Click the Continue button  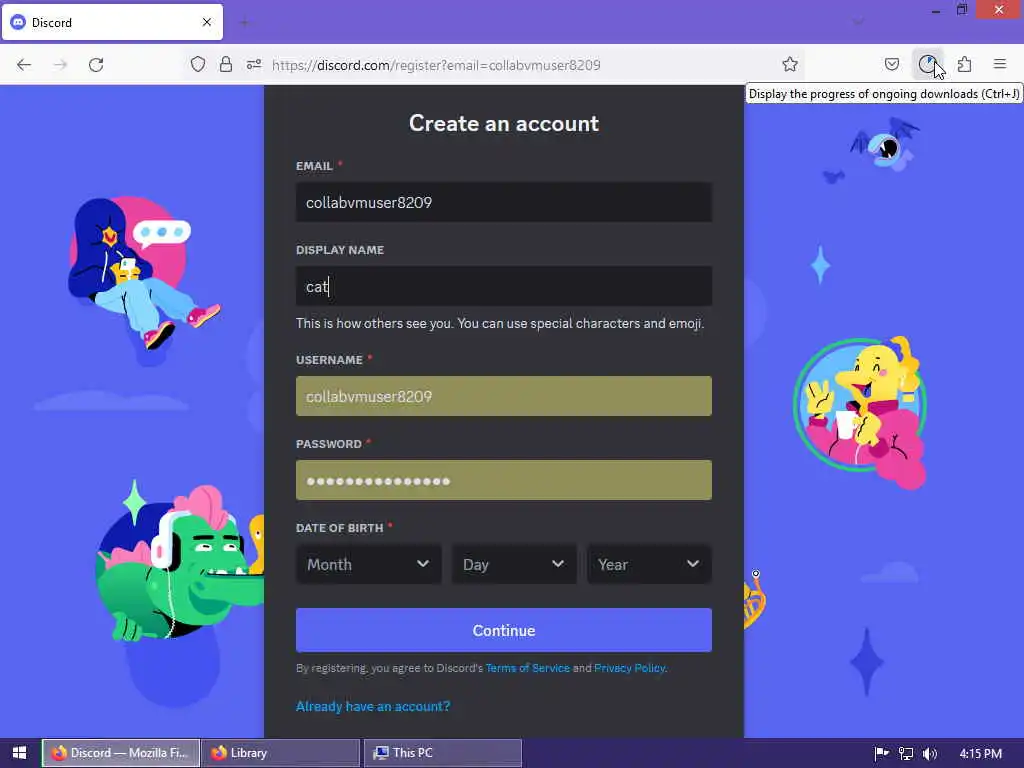point(504,630)
